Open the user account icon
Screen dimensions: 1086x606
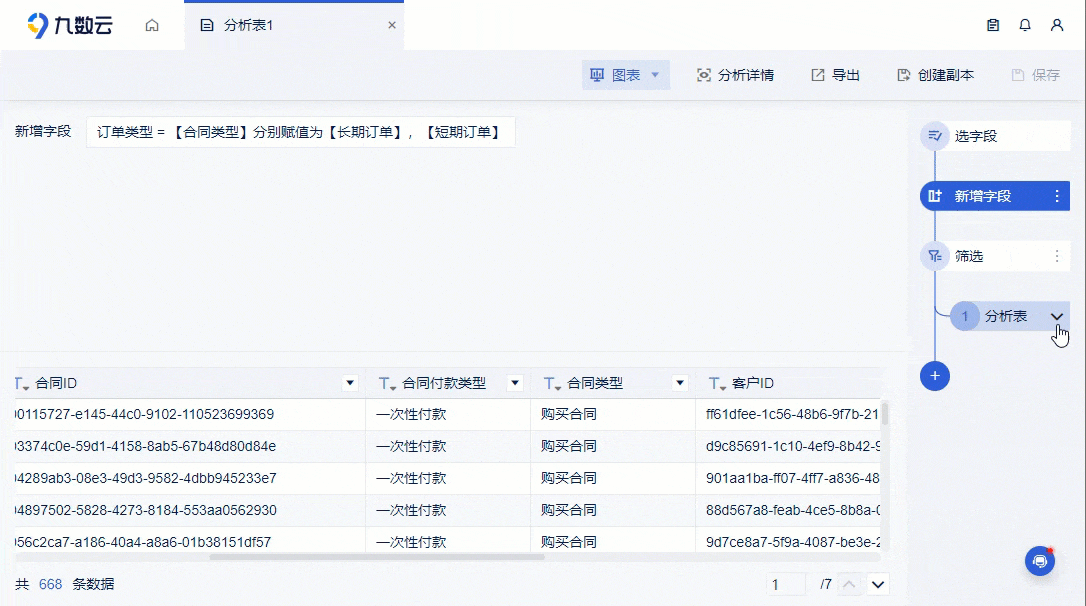pyautogui.click(x=1058, y=24)
